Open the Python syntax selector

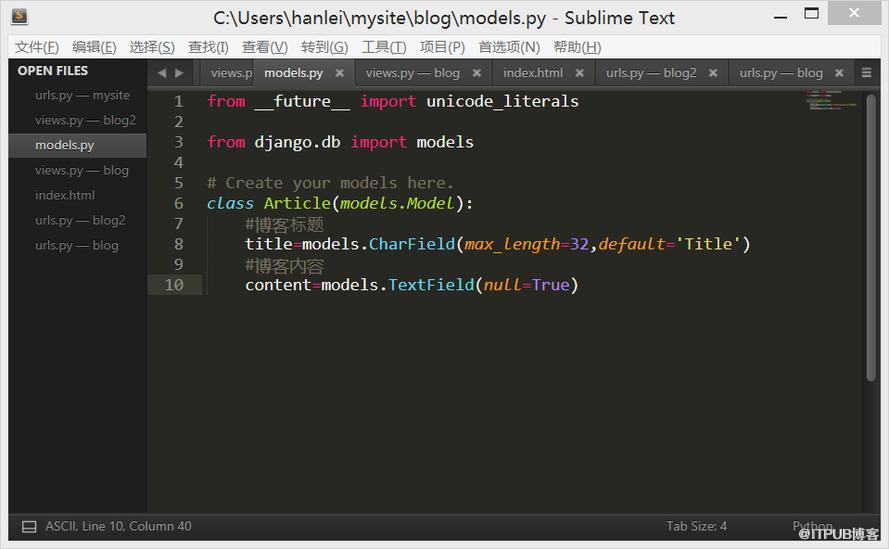tap(812, 526)
